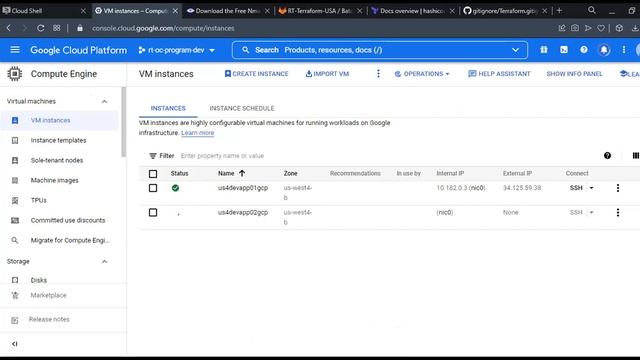The height and width of the screenshot is (360, 640).
Task: Click the browser bookmark heart icon
Action: 601,28
